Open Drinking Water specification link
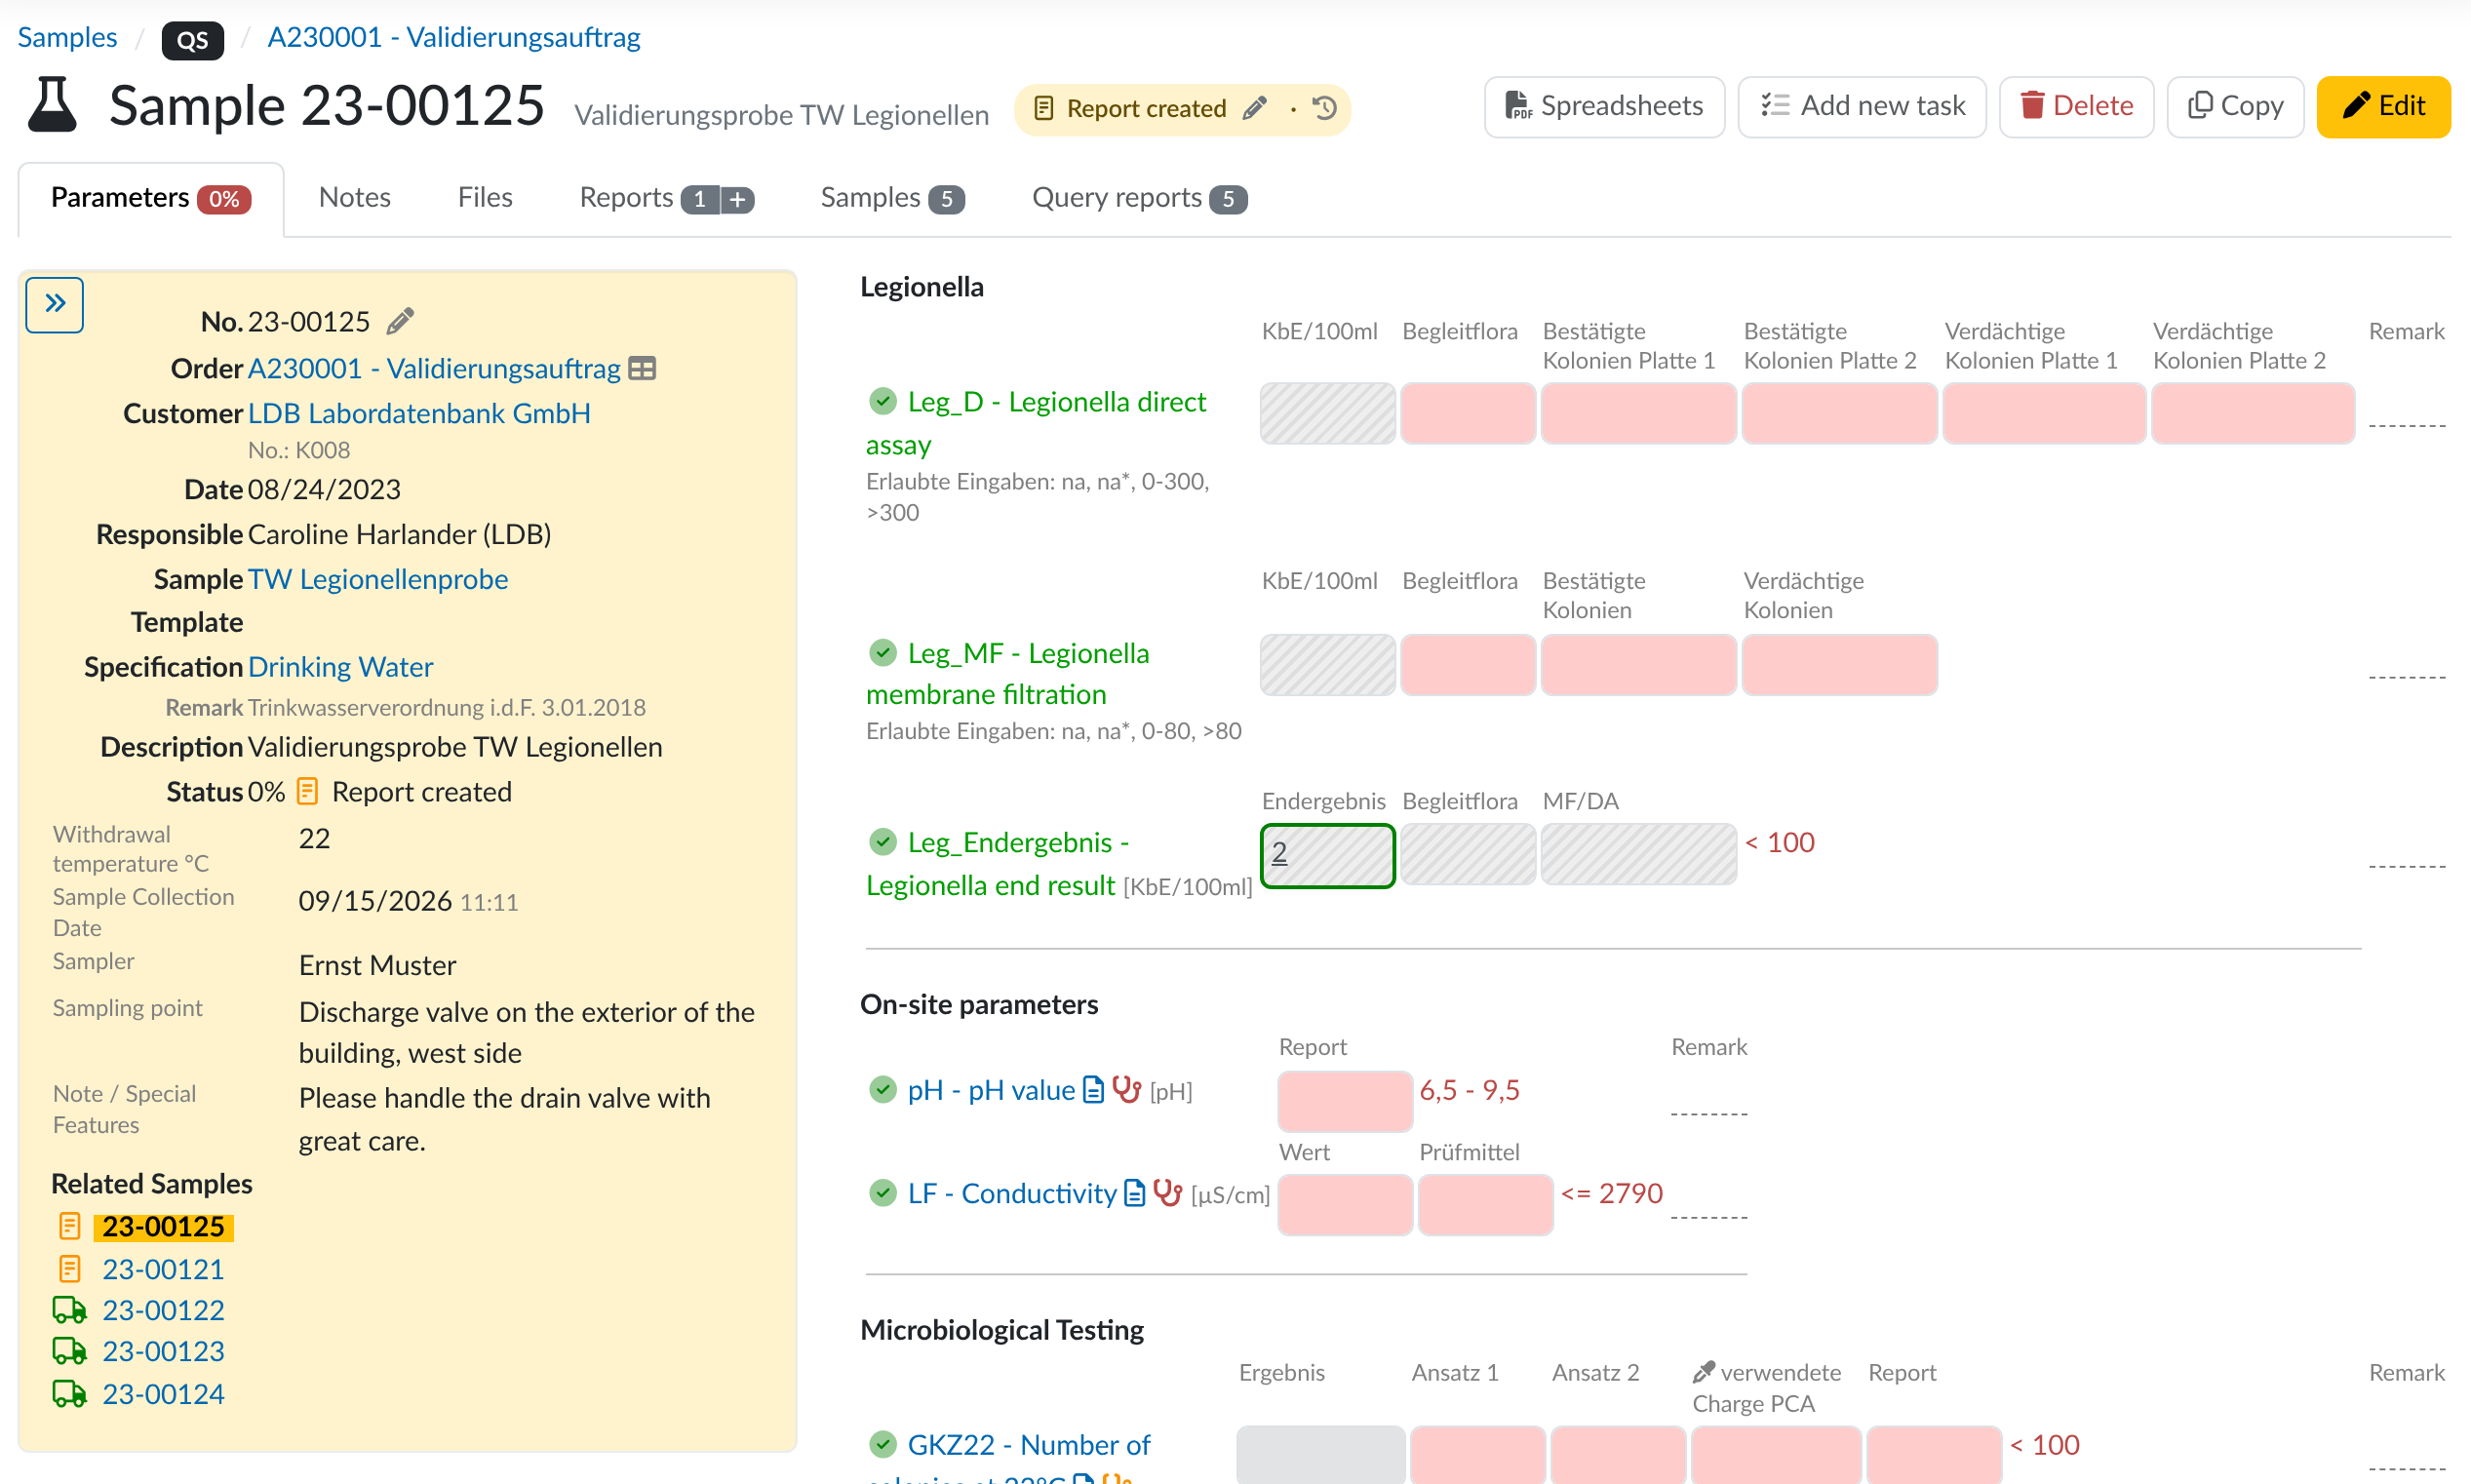 coord(340,666)
